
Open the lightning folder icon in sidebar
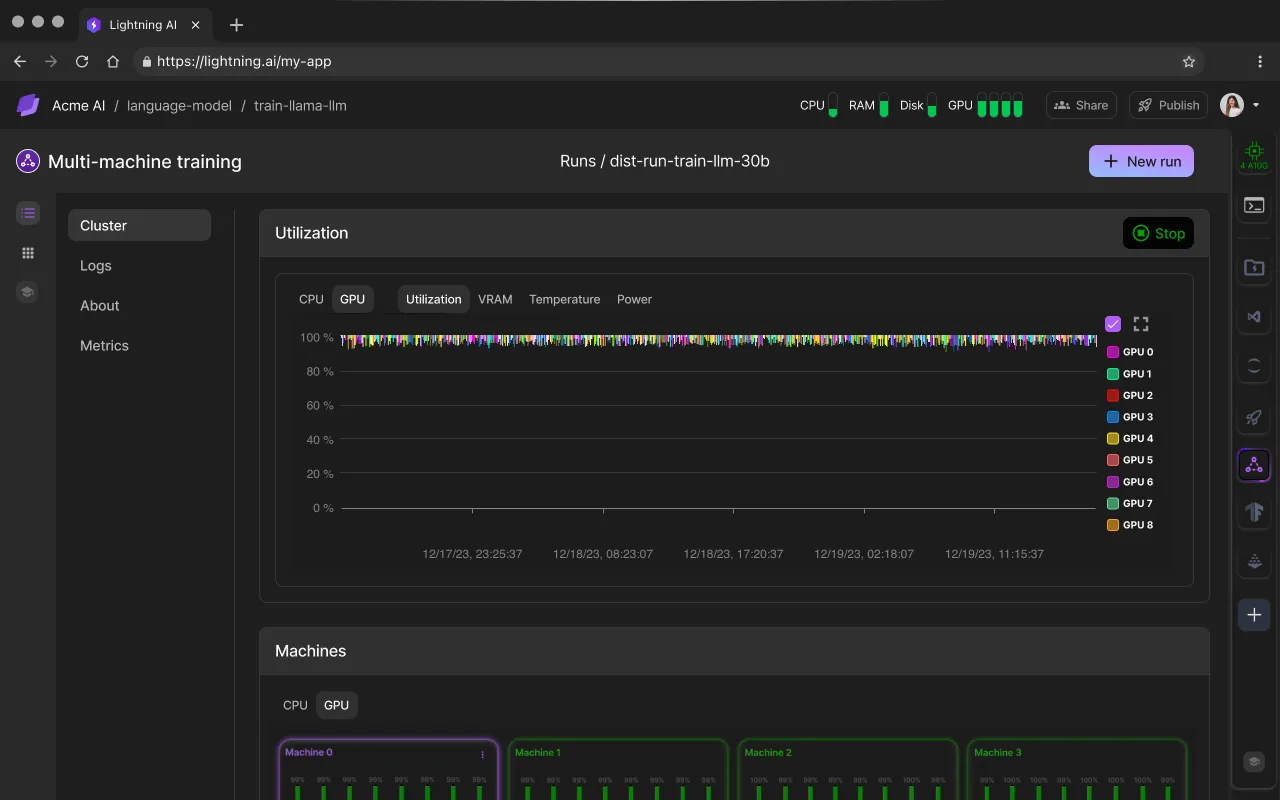pyautogui.click(x=1254, y=267)
